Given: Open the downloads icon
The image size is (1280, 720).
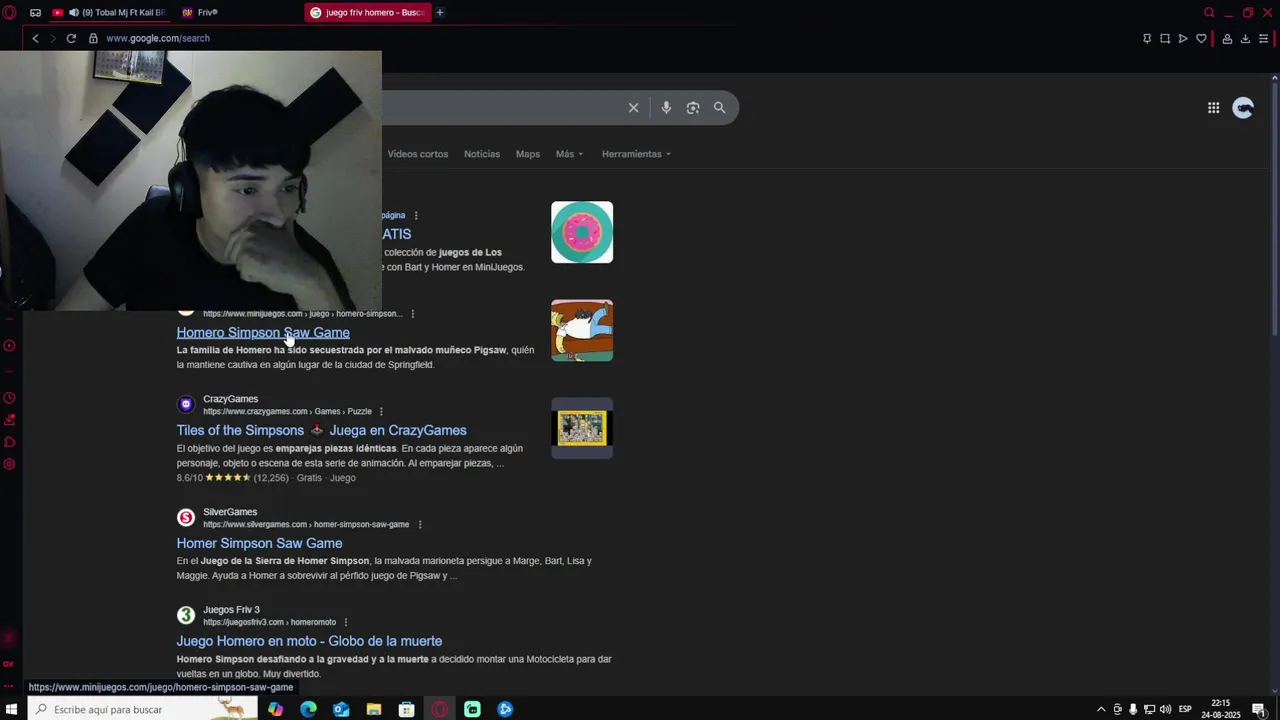Looking at the screenshot, I should point(1245,38).
